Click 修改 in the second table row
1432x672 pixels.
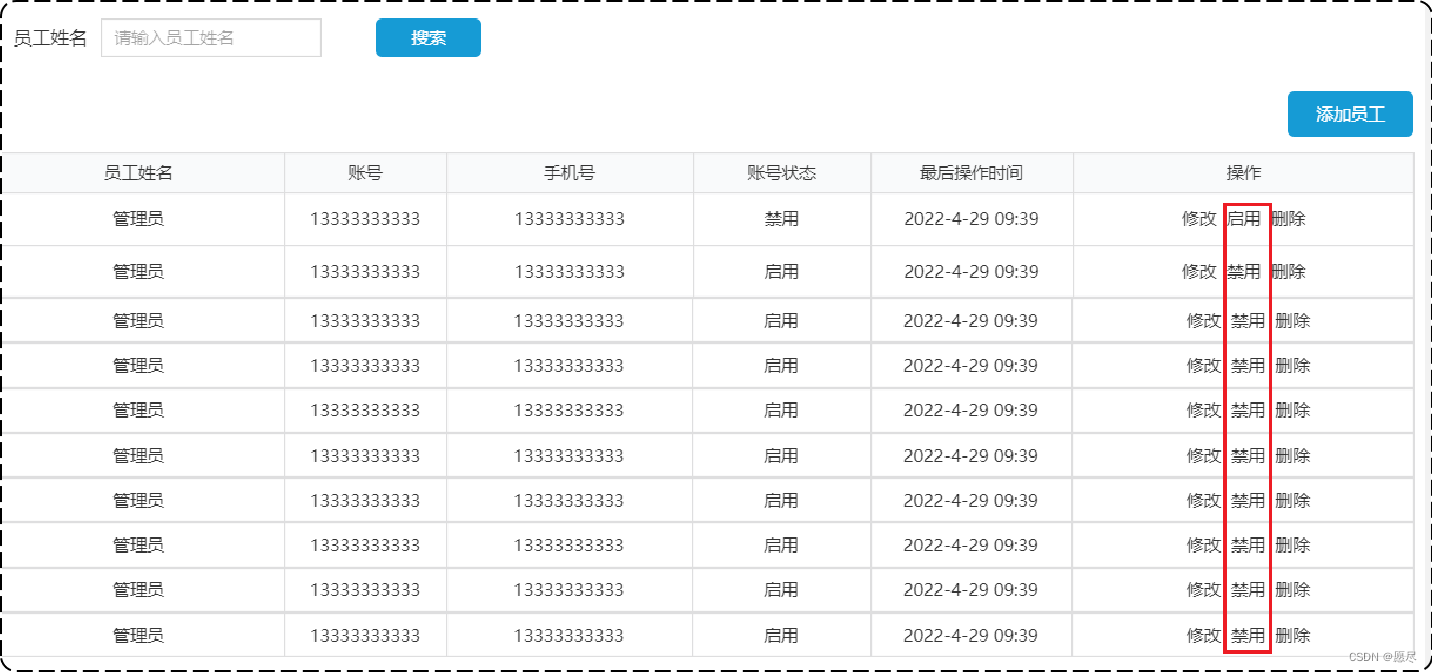click(x=1199, y=271)
